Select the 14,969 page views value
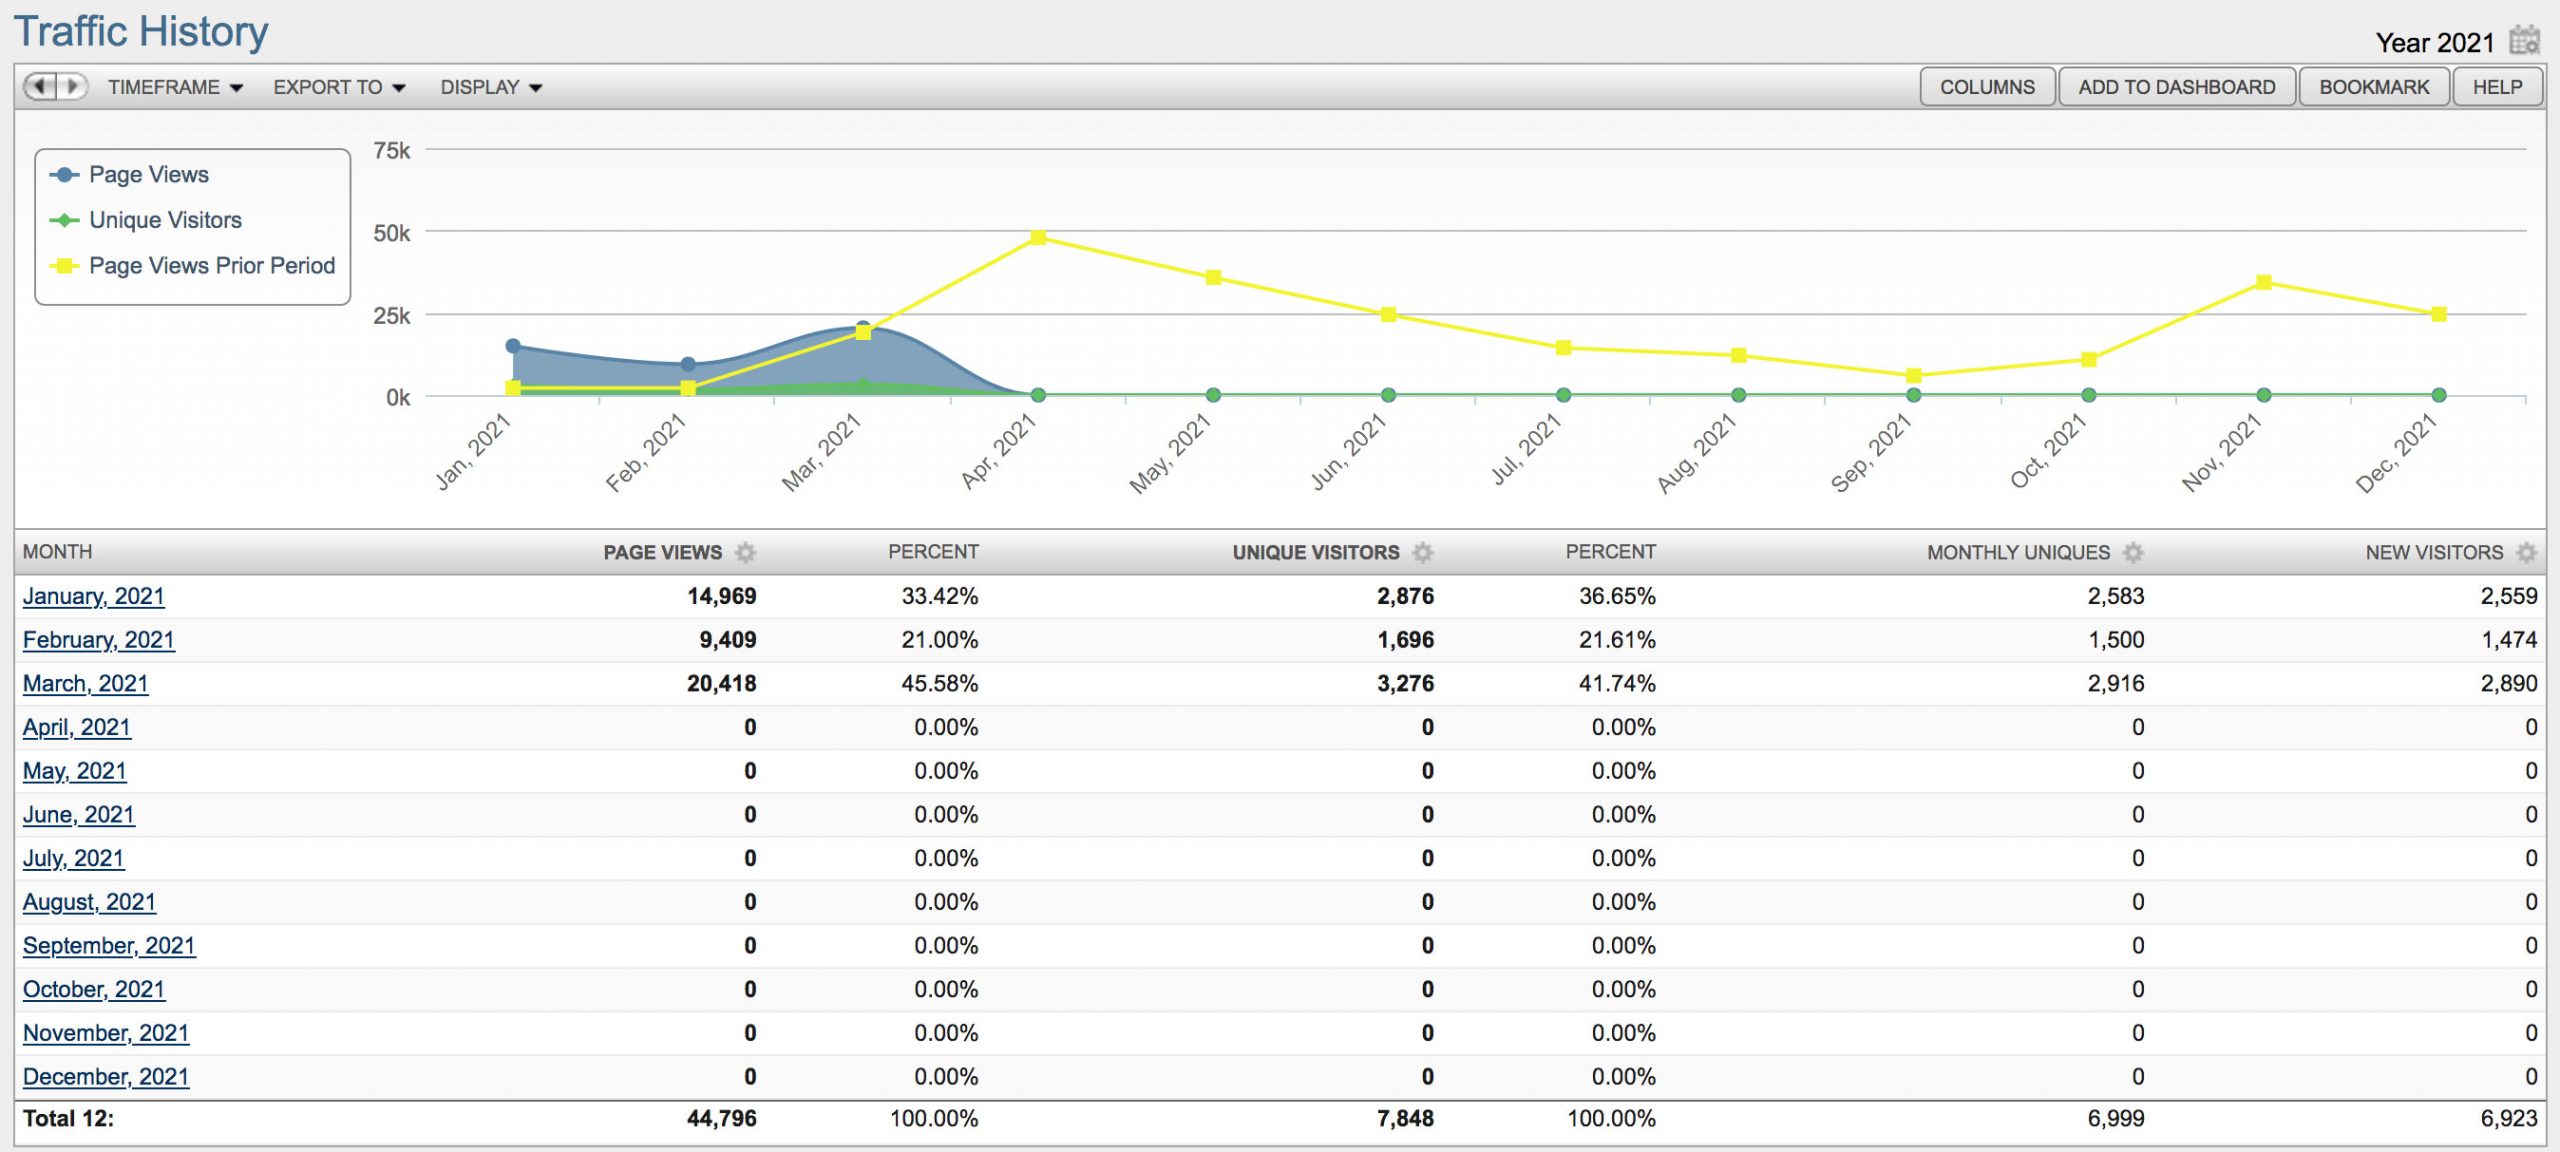 tap(721, 596)
